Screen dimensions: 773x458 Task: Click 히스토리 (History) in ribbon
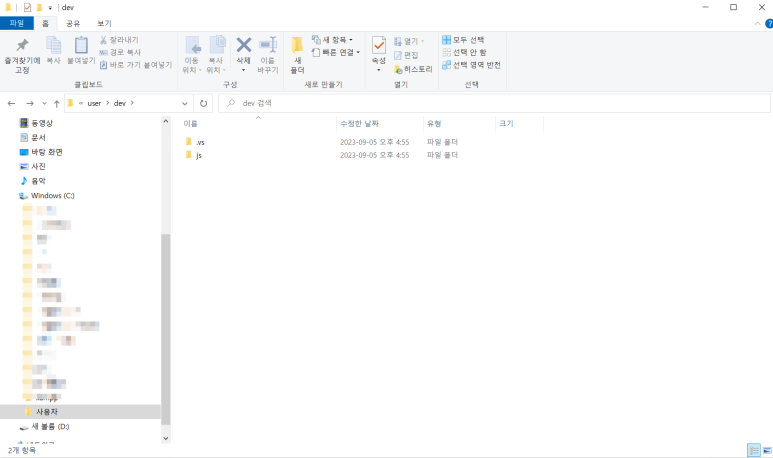coord(413,70)
